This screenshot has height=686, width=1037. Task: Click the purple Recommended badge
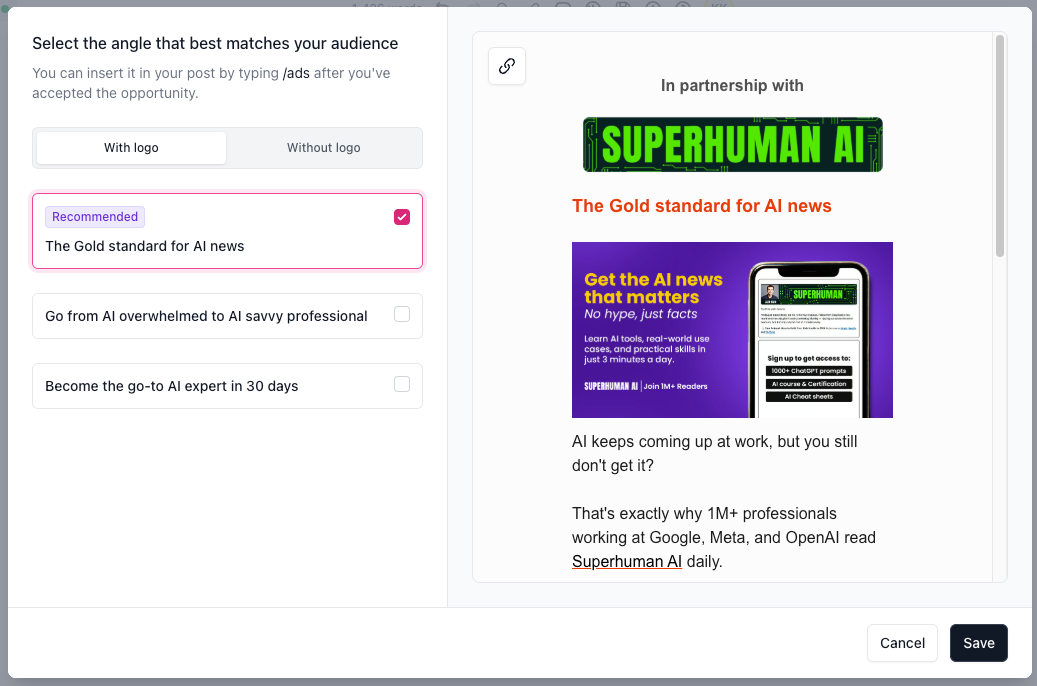[95, 217]
